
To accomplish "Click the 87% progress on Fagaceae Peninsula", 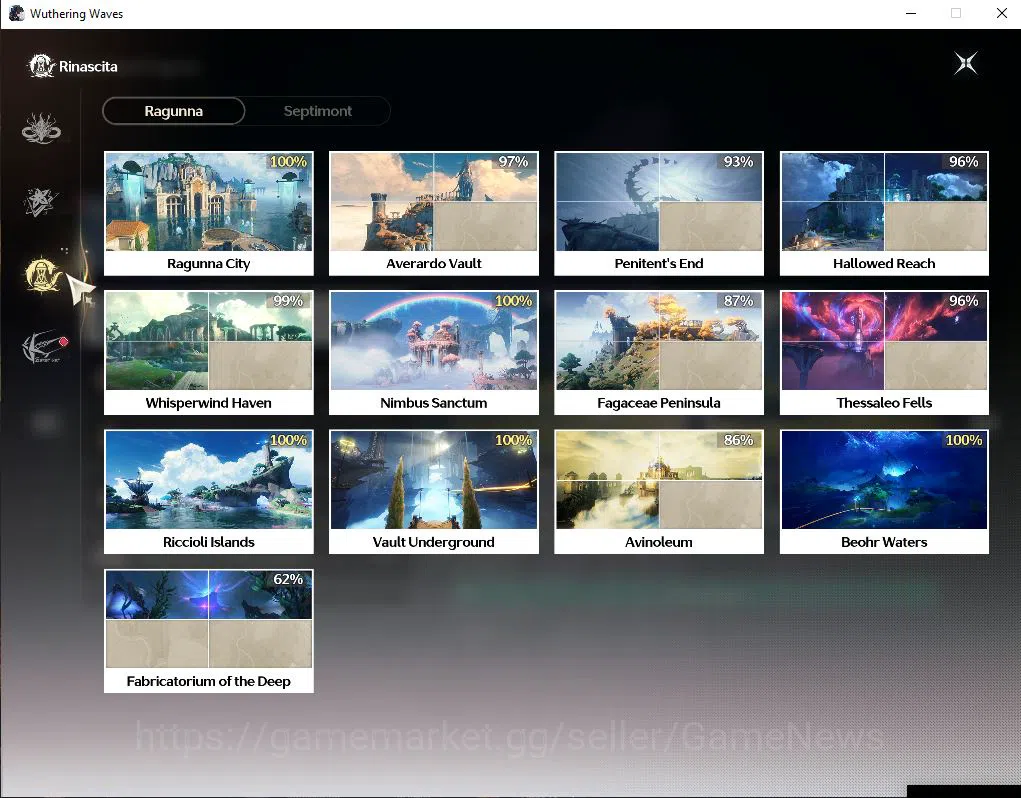I will coord(738,301).
